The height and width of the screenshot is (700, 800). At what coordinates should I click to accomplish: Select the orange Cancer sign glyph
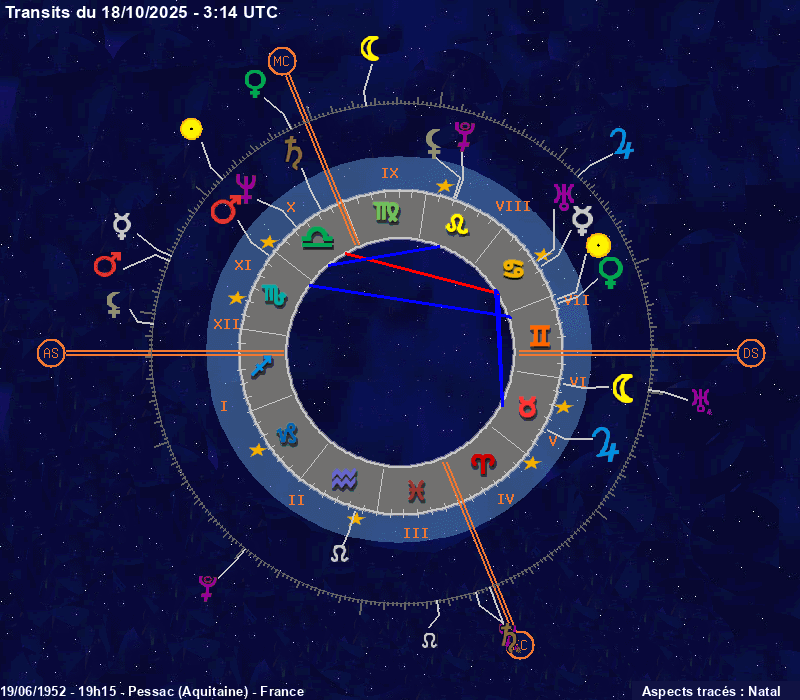[512, 268]
